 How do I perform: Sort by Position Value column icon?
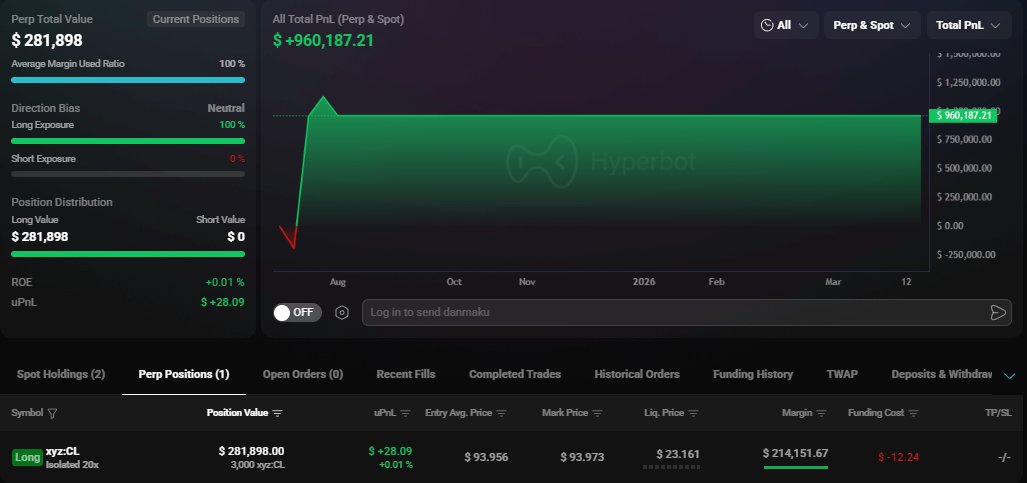pyautogui.click(x=278, y=413)
